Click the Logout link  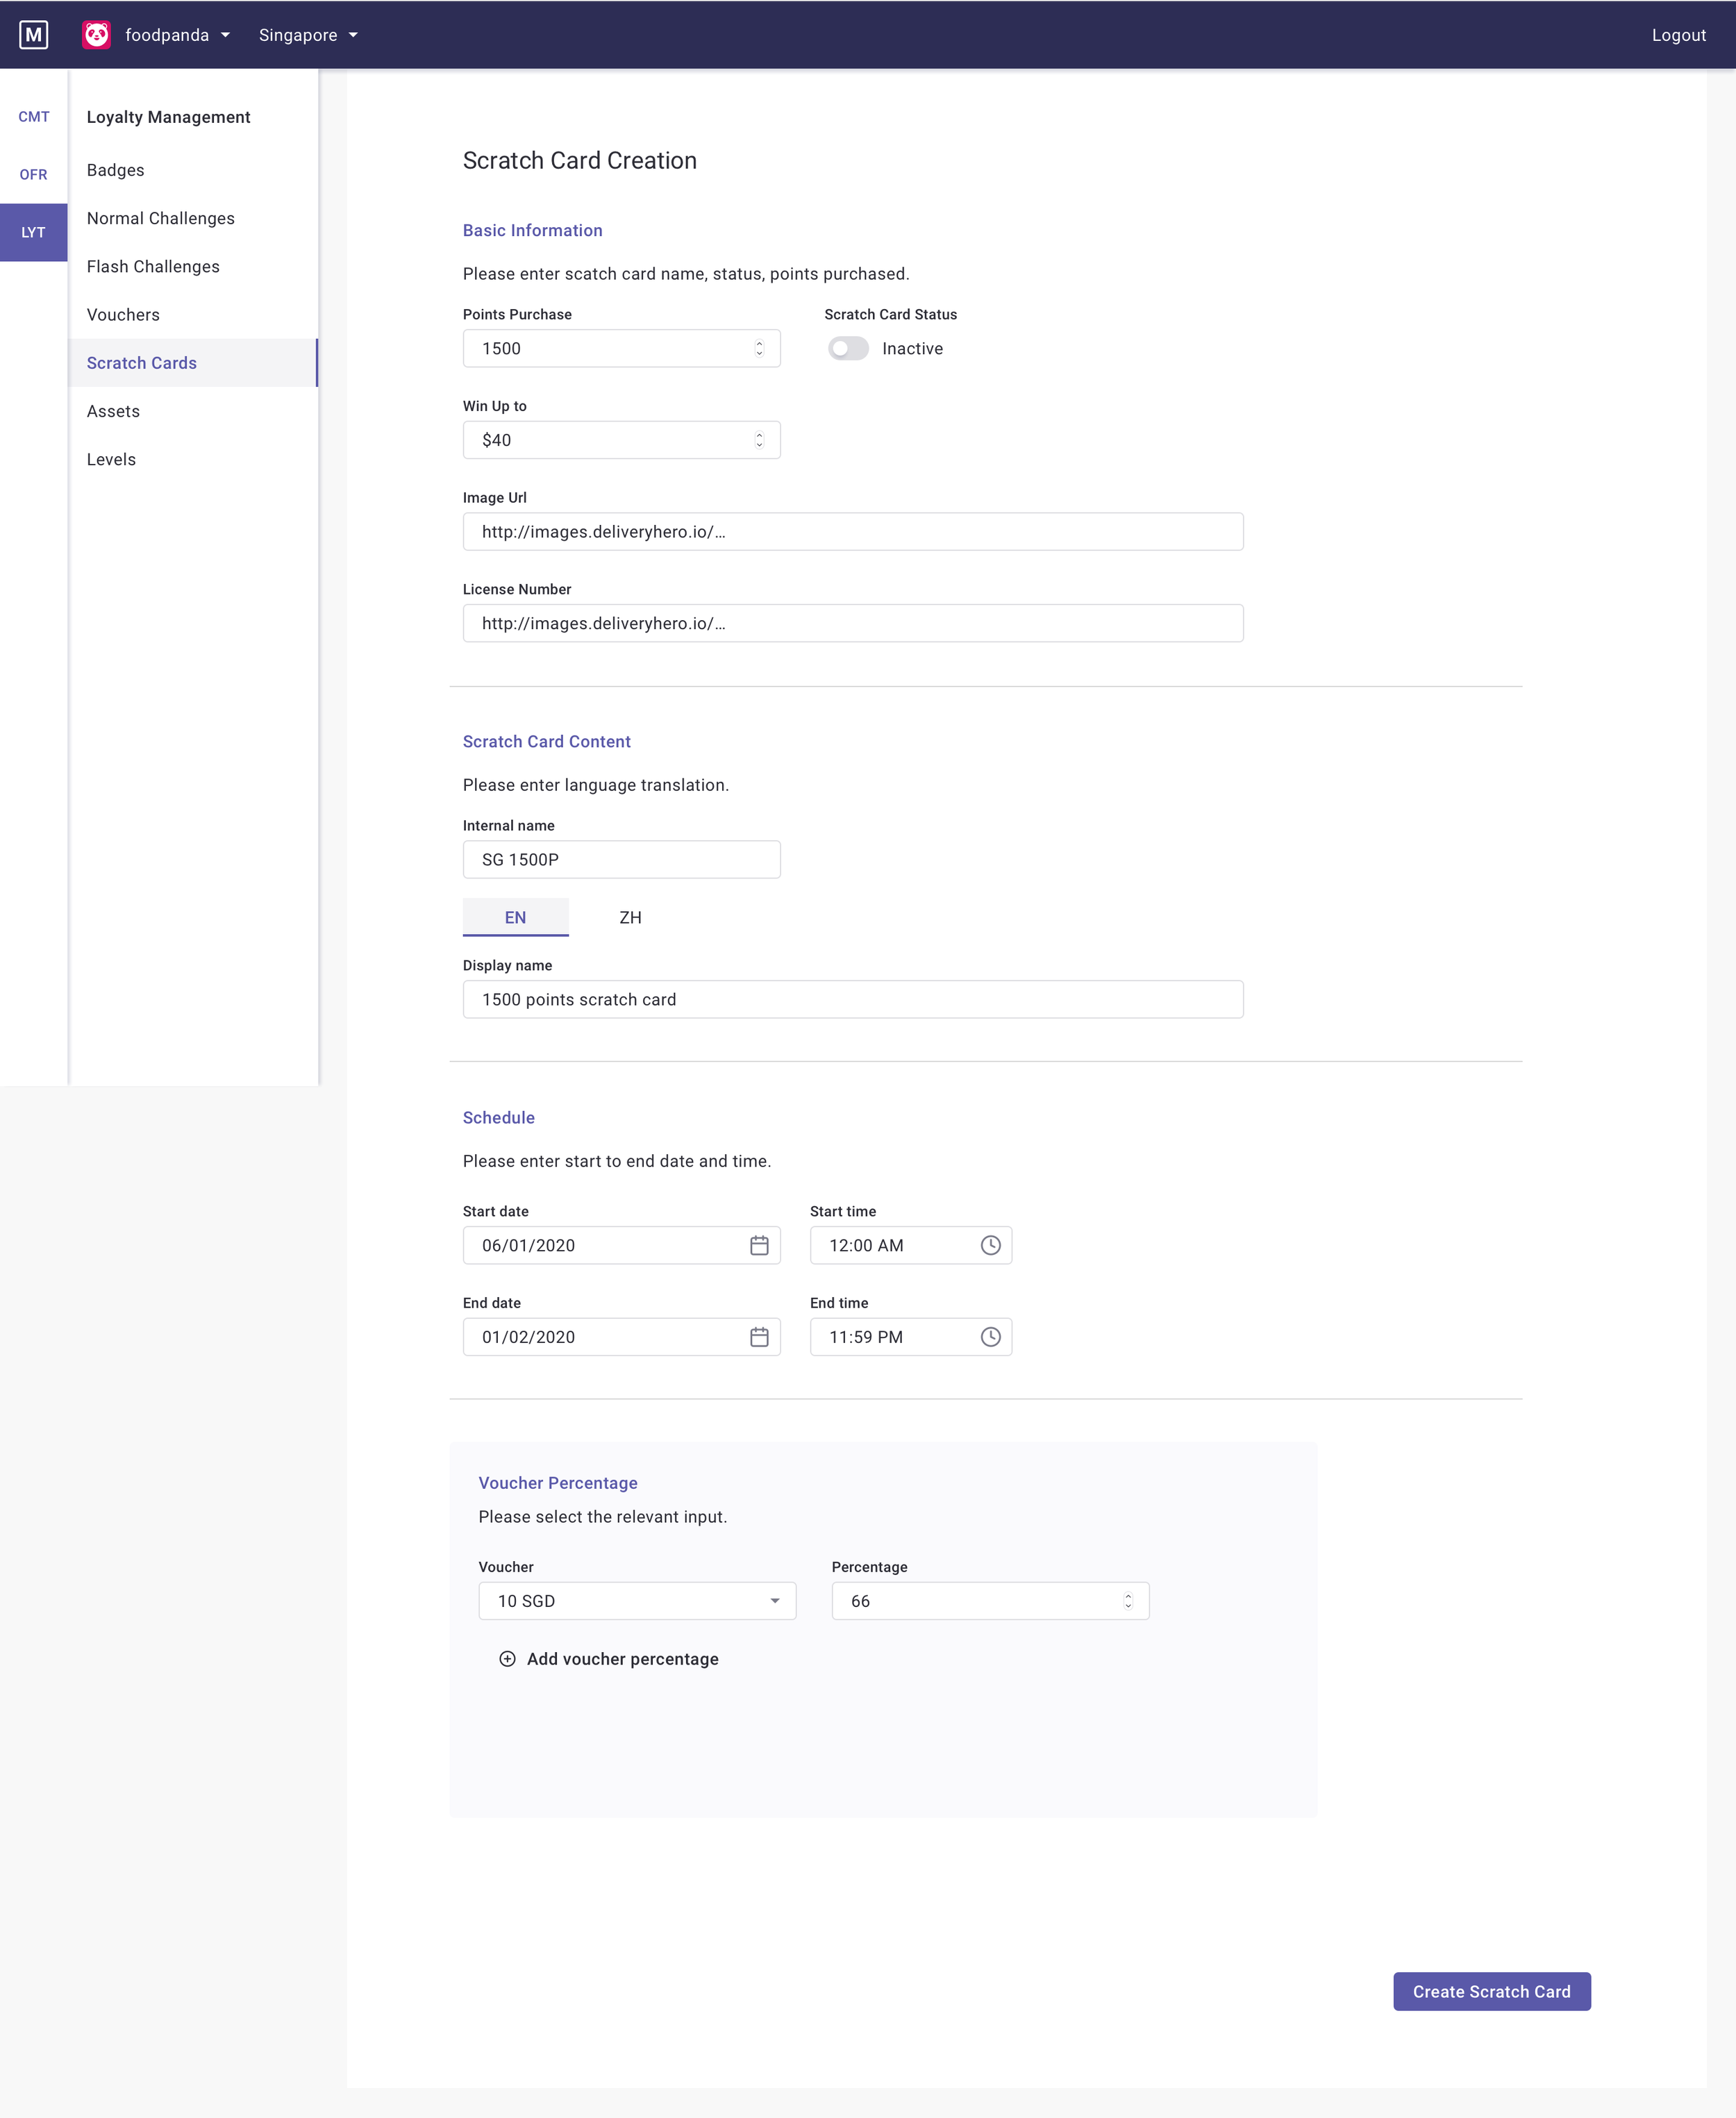click(x=1678, y=35)
